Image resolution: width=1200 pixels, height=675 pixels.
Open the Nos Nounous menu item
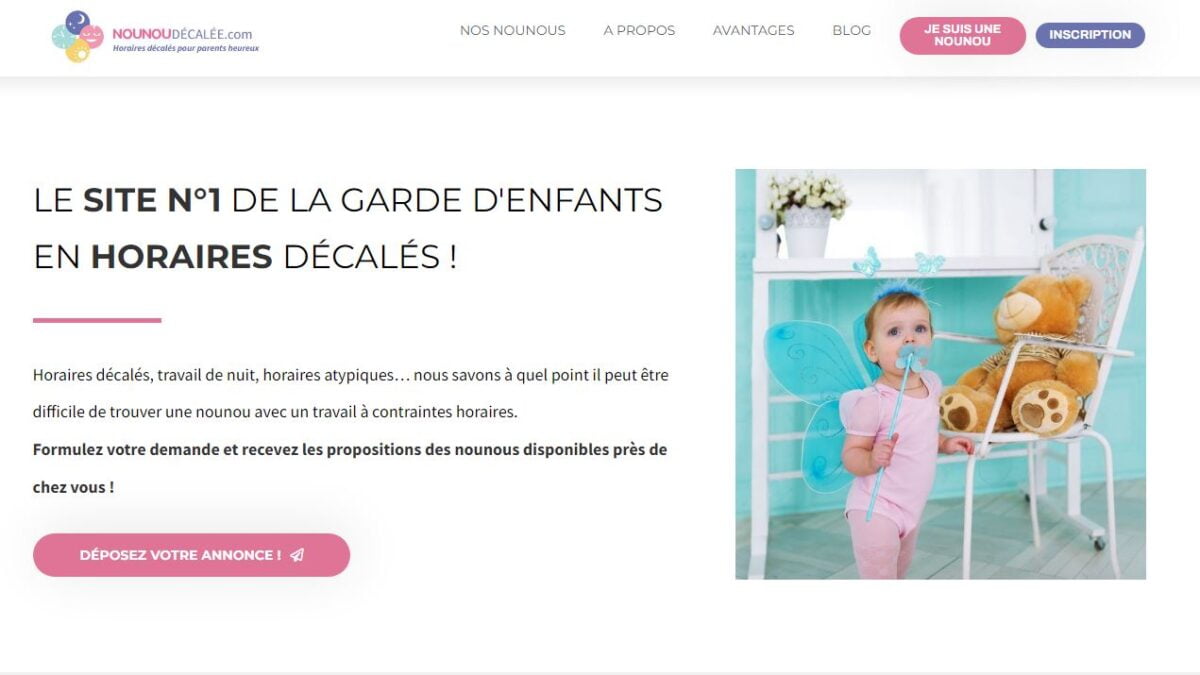point(512,31)
